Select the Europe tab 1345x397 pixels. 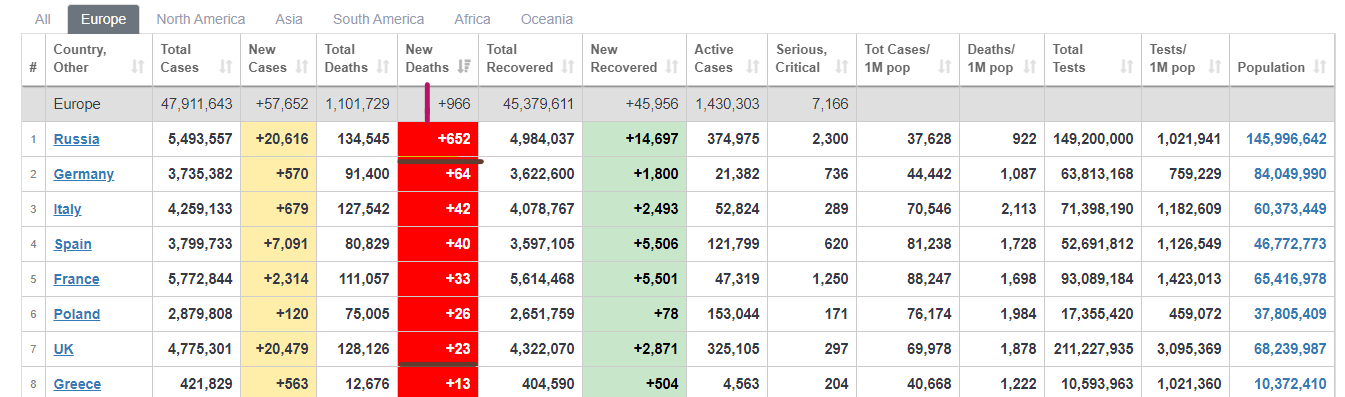104,19
